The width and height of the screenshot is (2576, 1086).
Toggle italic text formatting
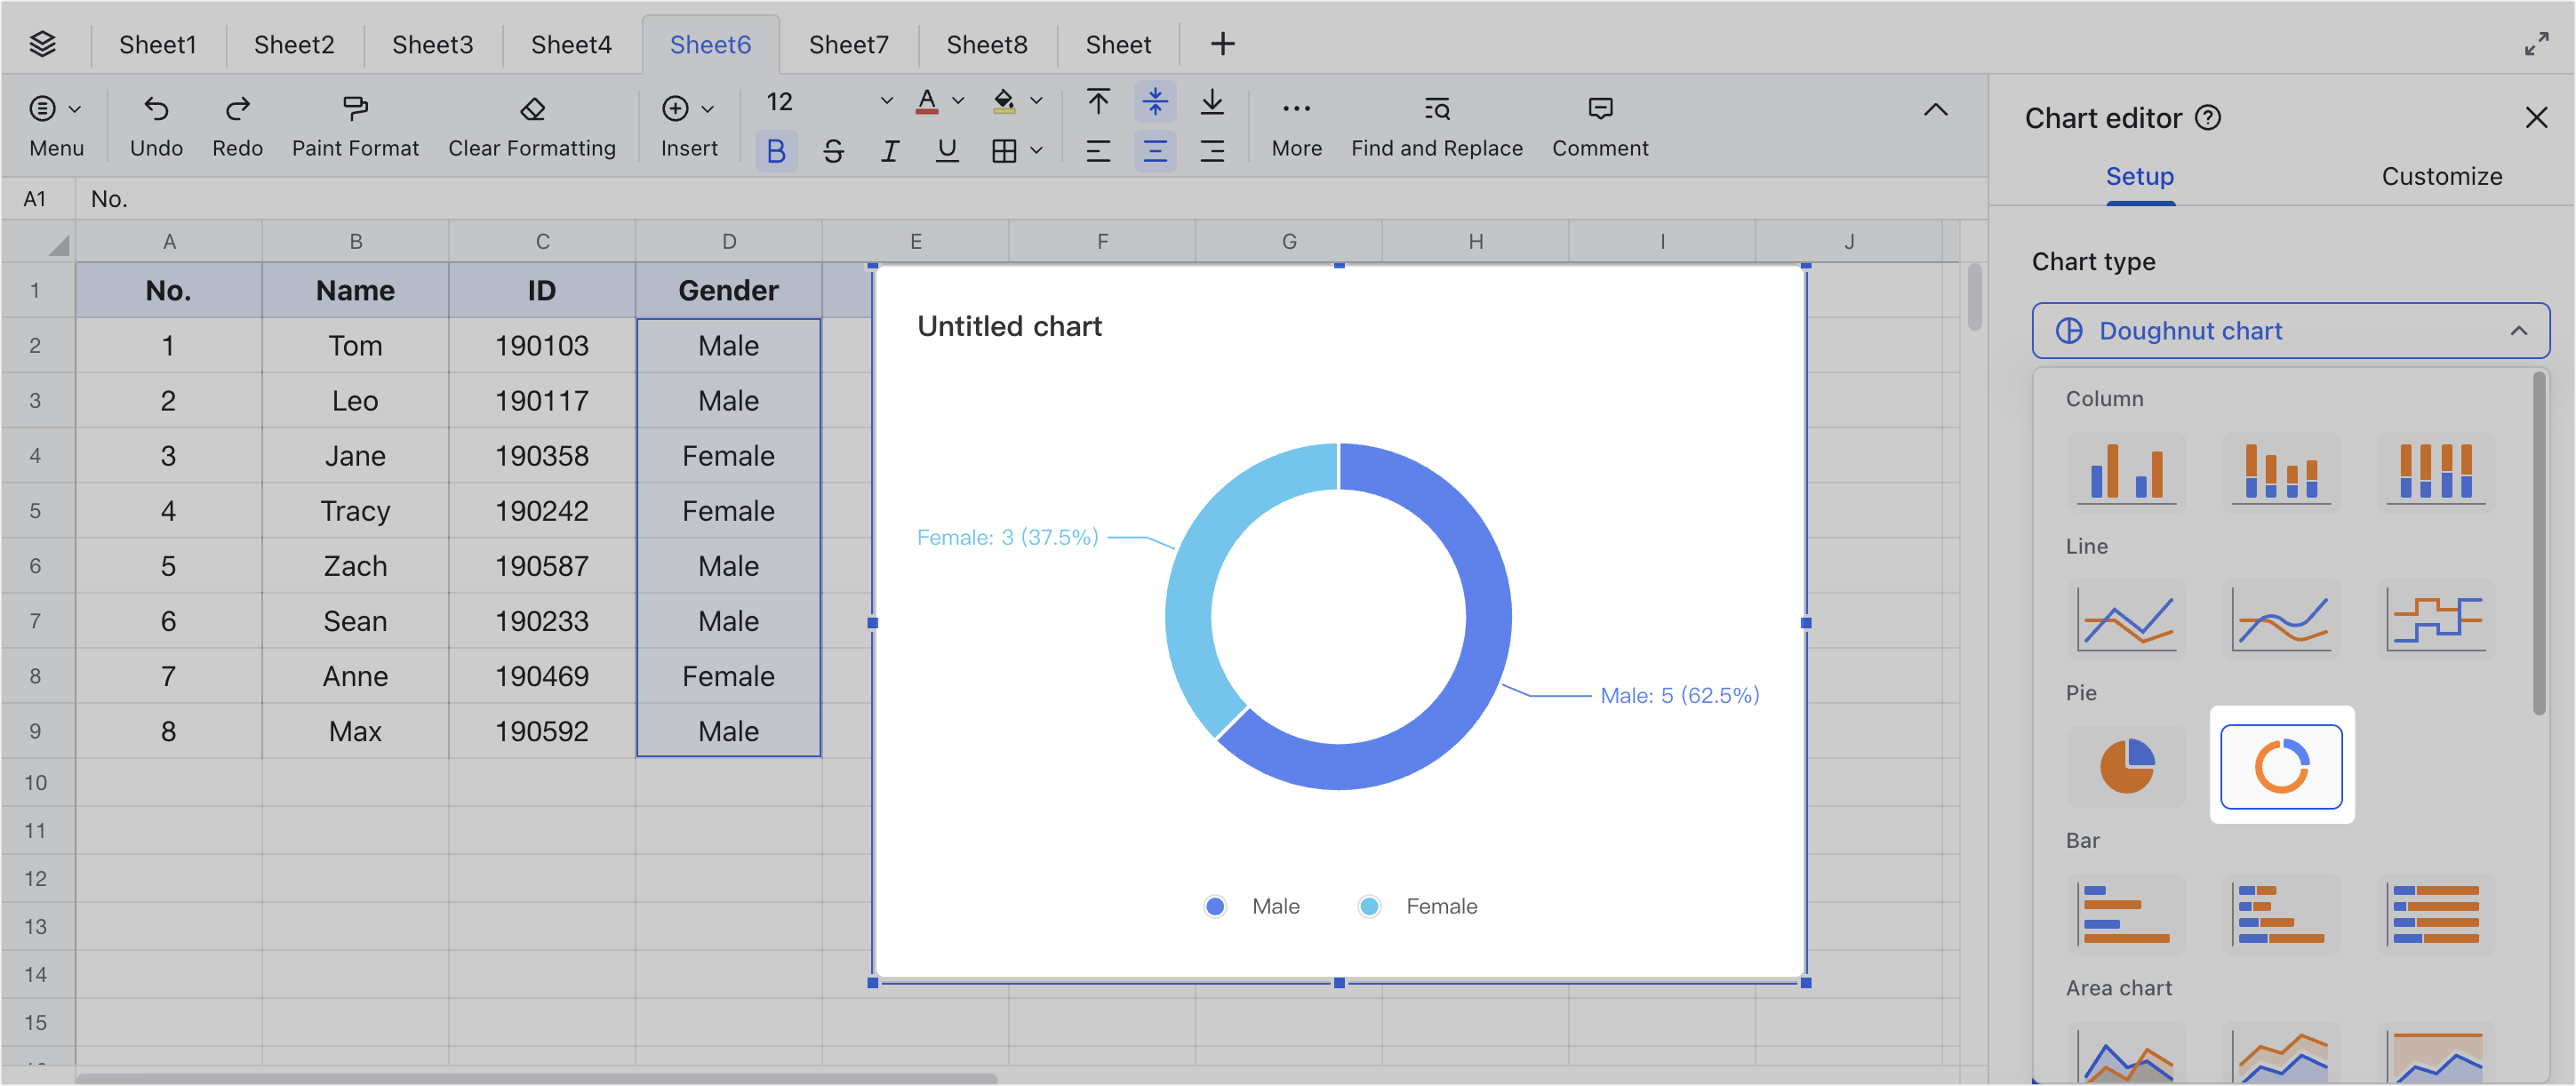(x=889, y=151)
